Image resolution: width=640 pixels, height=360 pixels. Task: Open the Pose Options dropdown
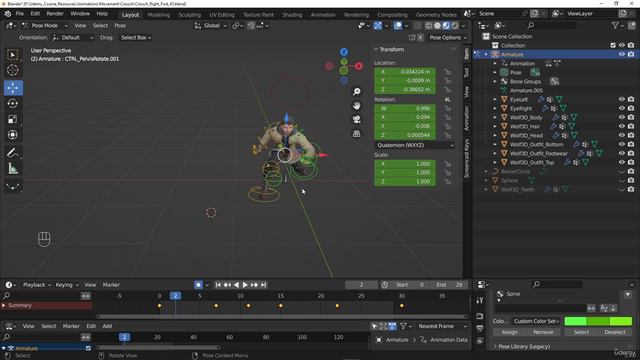448,38
